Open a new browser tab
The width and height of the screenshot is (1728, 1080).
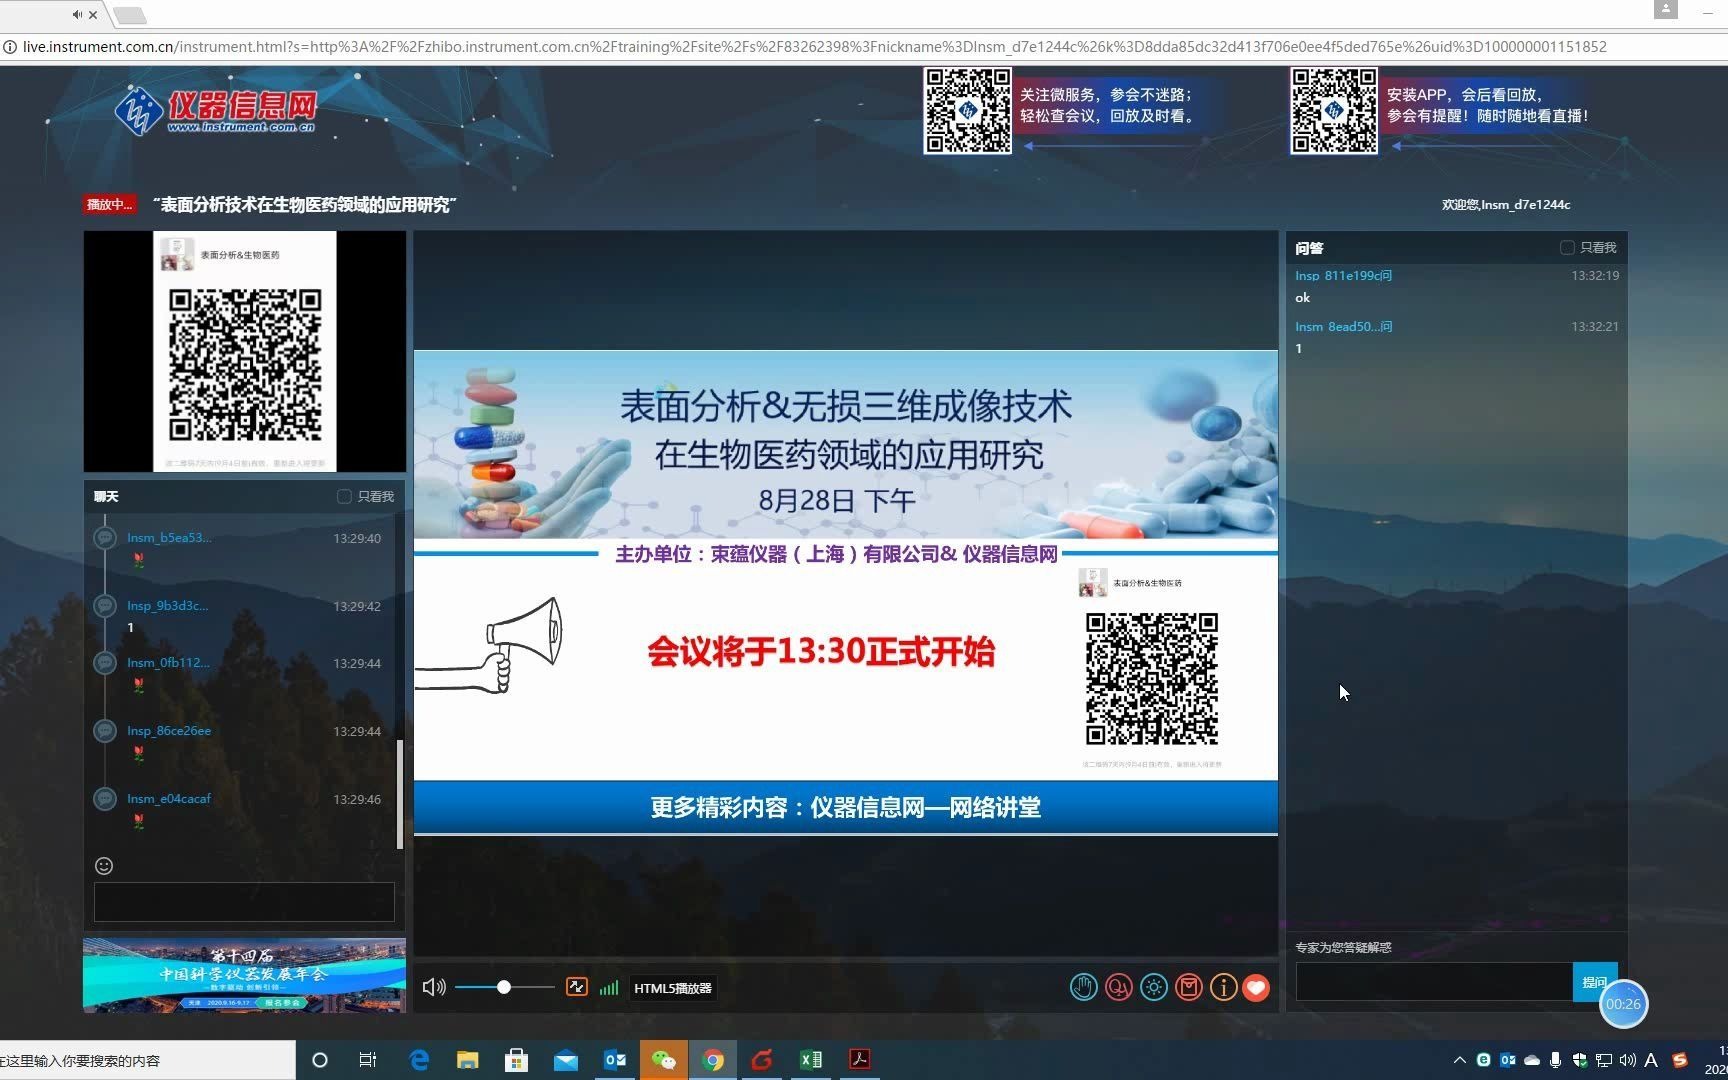[x=130, y=15]
